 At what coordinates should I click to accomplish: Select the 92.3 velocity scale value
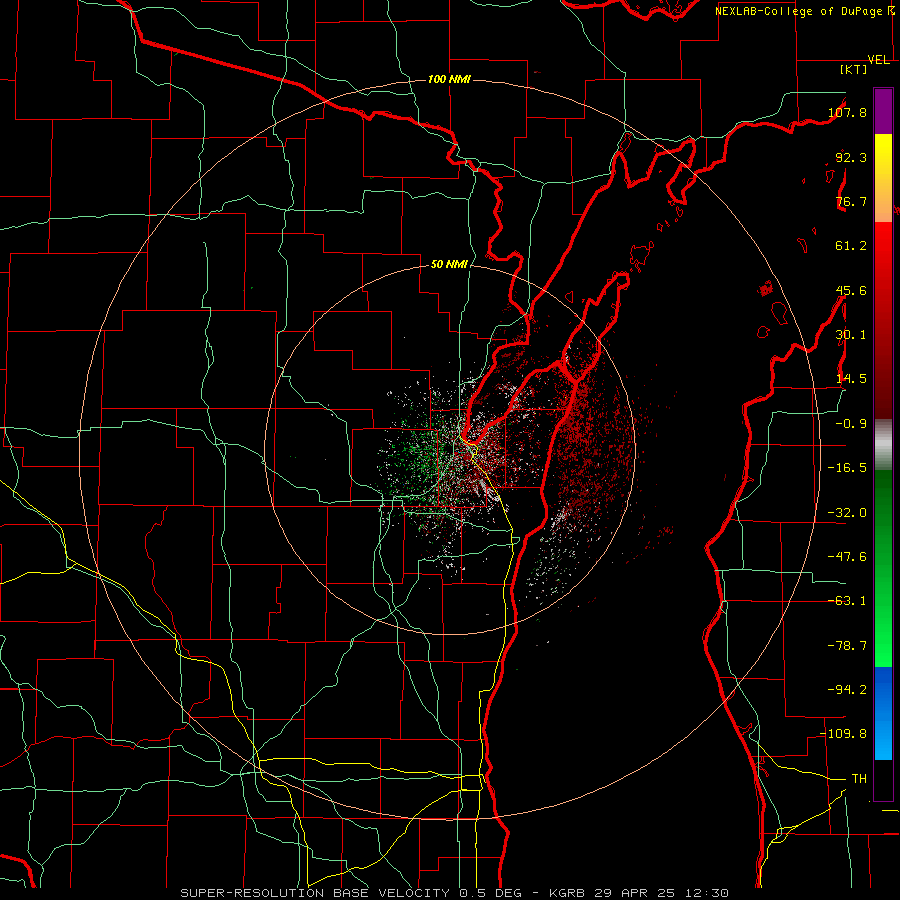(851, 157)
